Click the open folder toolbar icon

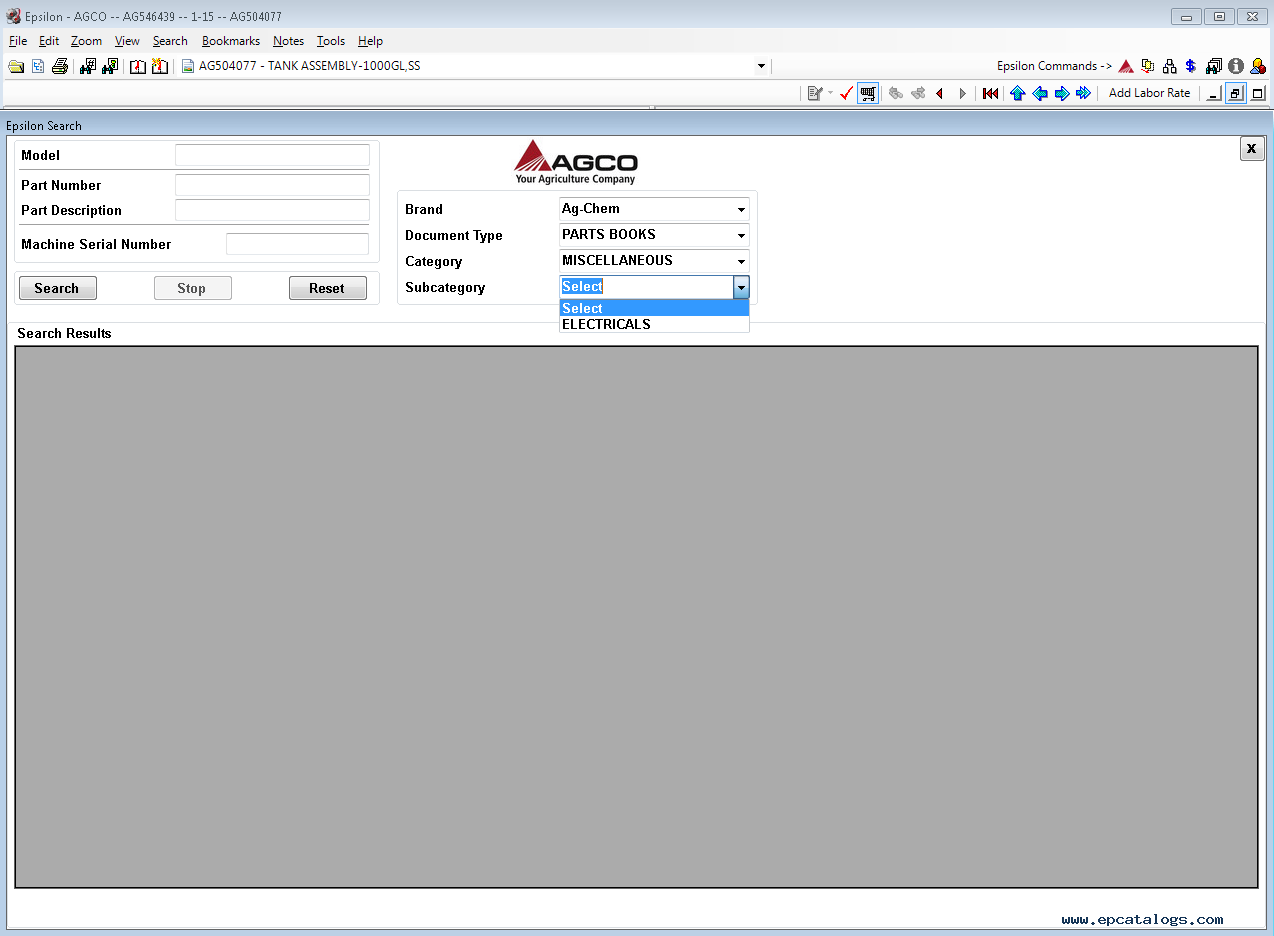click(x=16, y=66)
